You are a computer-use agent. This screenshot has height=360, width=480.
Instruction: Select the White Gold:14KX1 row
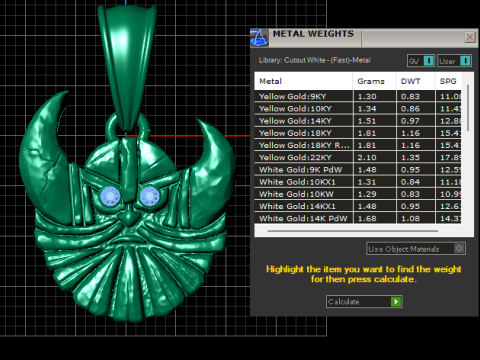pyautogui.click(x=358, y=206)
